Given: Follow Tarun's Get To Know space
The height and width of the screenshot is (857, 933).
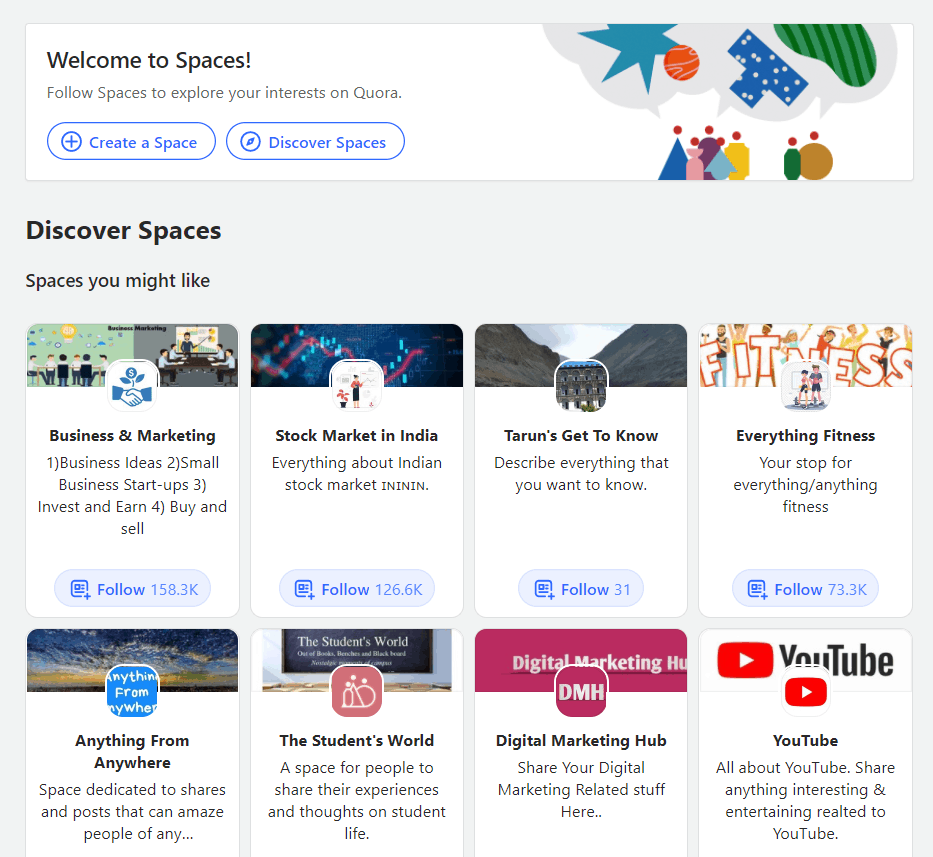Looking at the screenshot, I should click(581, 588).
